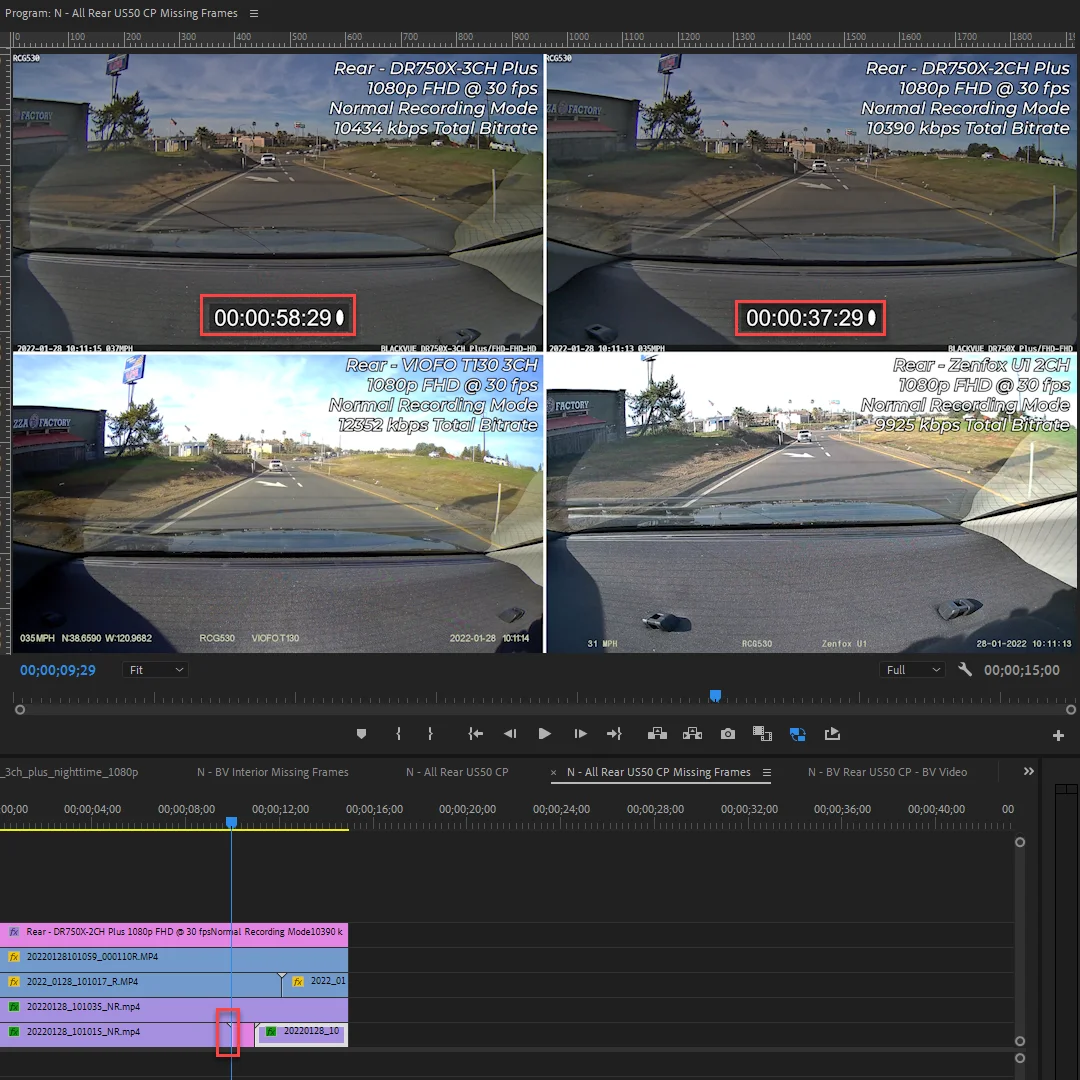Open the Full playback resolution dropdown
Viewport: 1080px width, 1080px height.
click(912, 669)
